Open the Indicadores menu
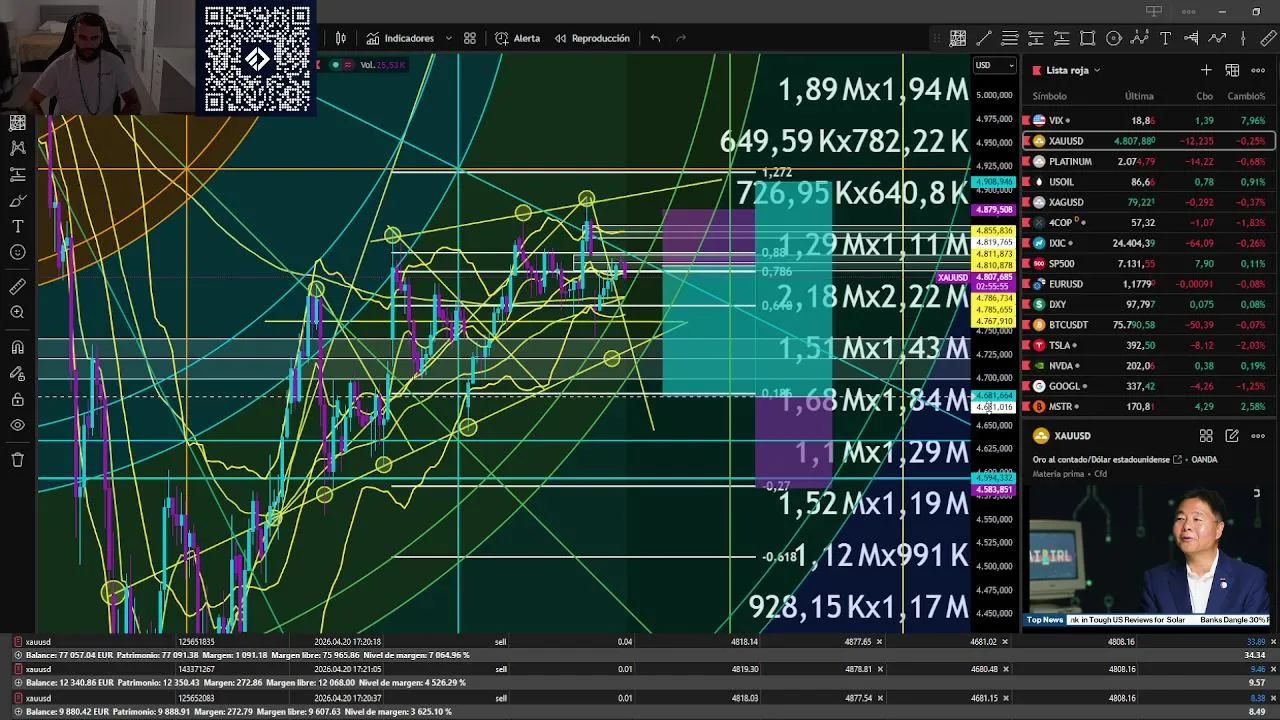The image size is (1280, 720). pyautogui.click(x=400, y=38)
